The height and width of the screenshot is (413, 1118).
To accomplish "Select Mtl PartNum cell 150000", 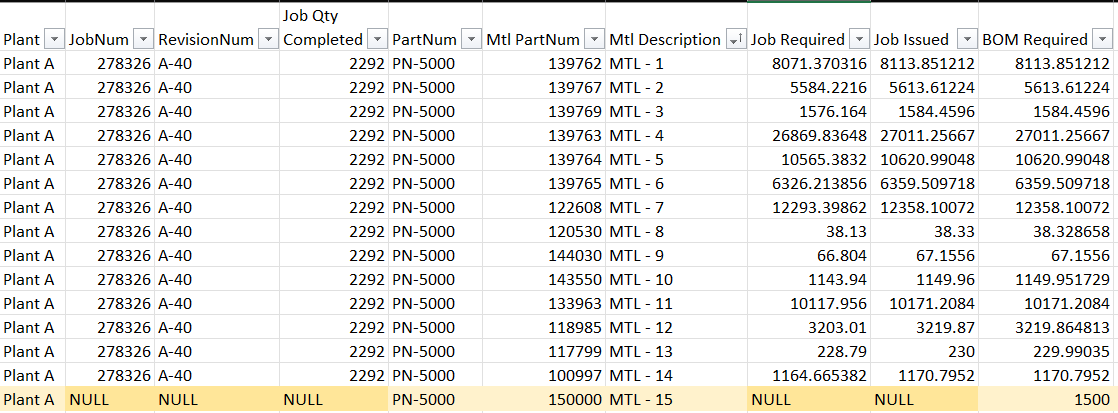I will [x=543, y=400].
